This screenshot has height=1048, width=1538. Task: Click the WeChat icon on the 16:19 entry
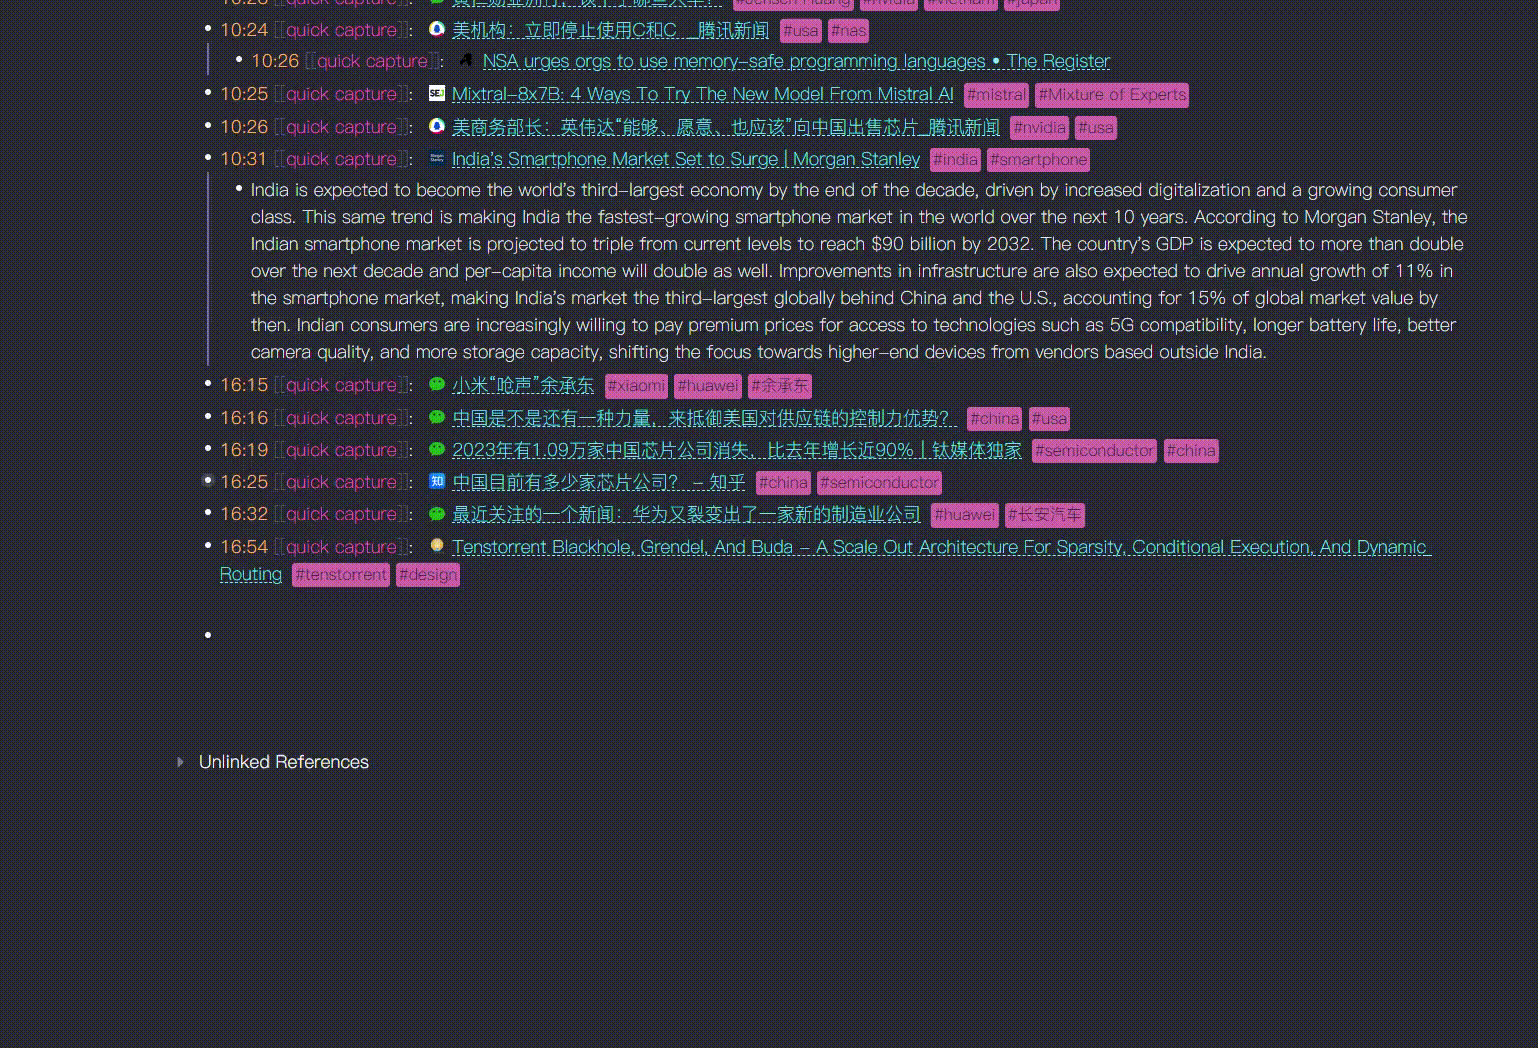click(437, 449)
